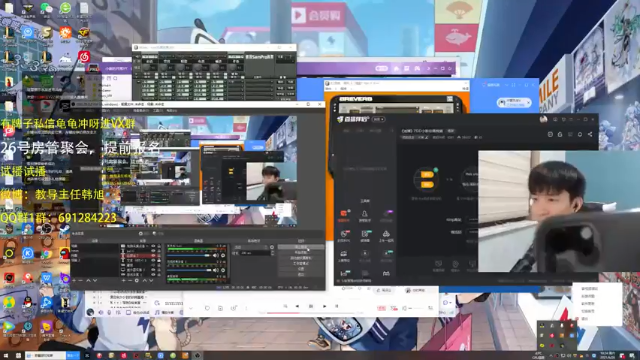Open Chrome desktop shortcut
This screenshot has height=360, width=640.
(x=47, y=253)
